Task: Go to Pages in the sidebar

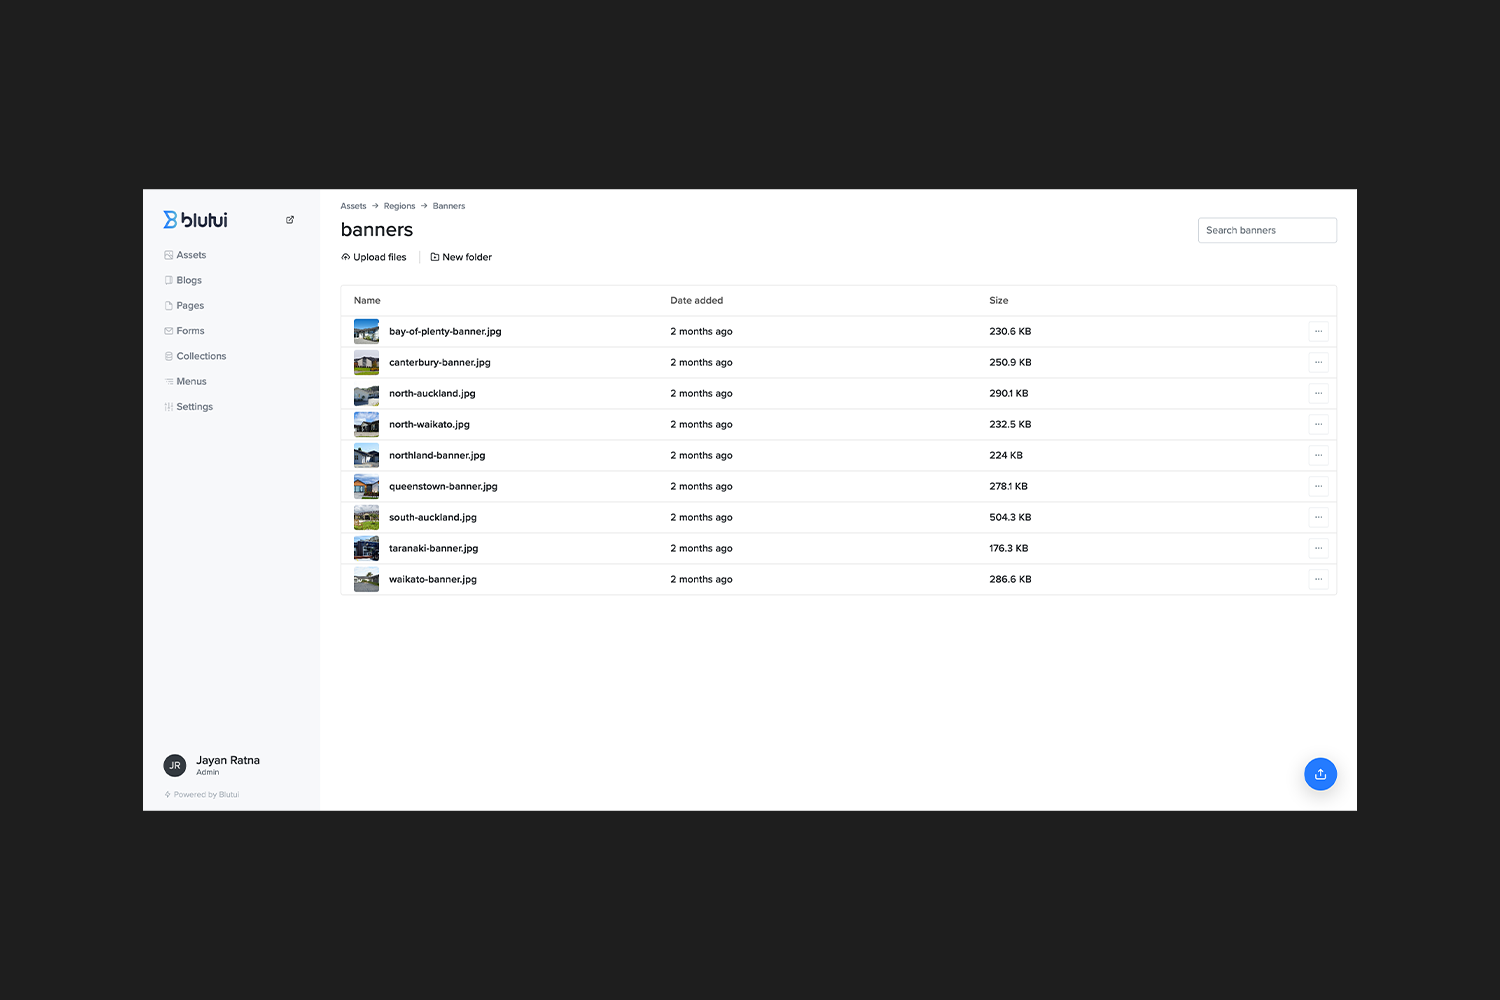Action: (184, 306)
